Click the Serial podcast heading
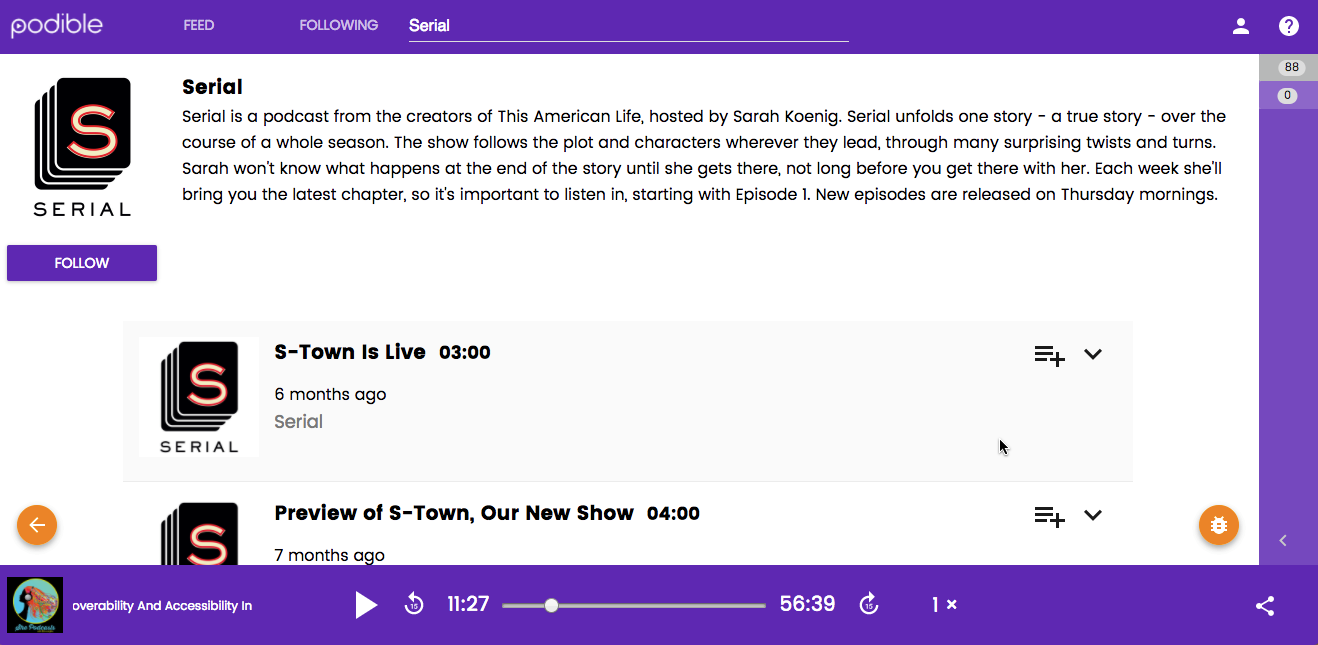Image resolution: width=1318 pixels, height=645 pixels. (212, 87)
